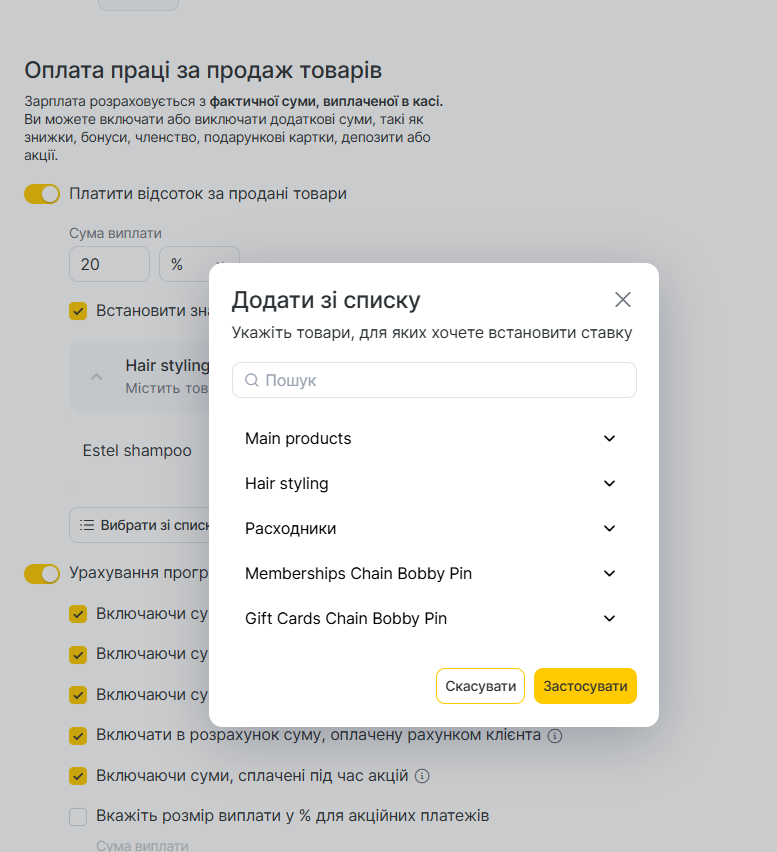Click the info icon beside client account option
The height and width of the screenshot is (852, 777).
[555, 736]
